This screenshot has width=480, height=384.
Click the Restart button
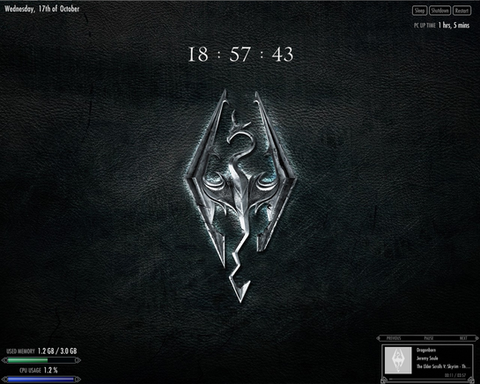[x=462, y=11]
